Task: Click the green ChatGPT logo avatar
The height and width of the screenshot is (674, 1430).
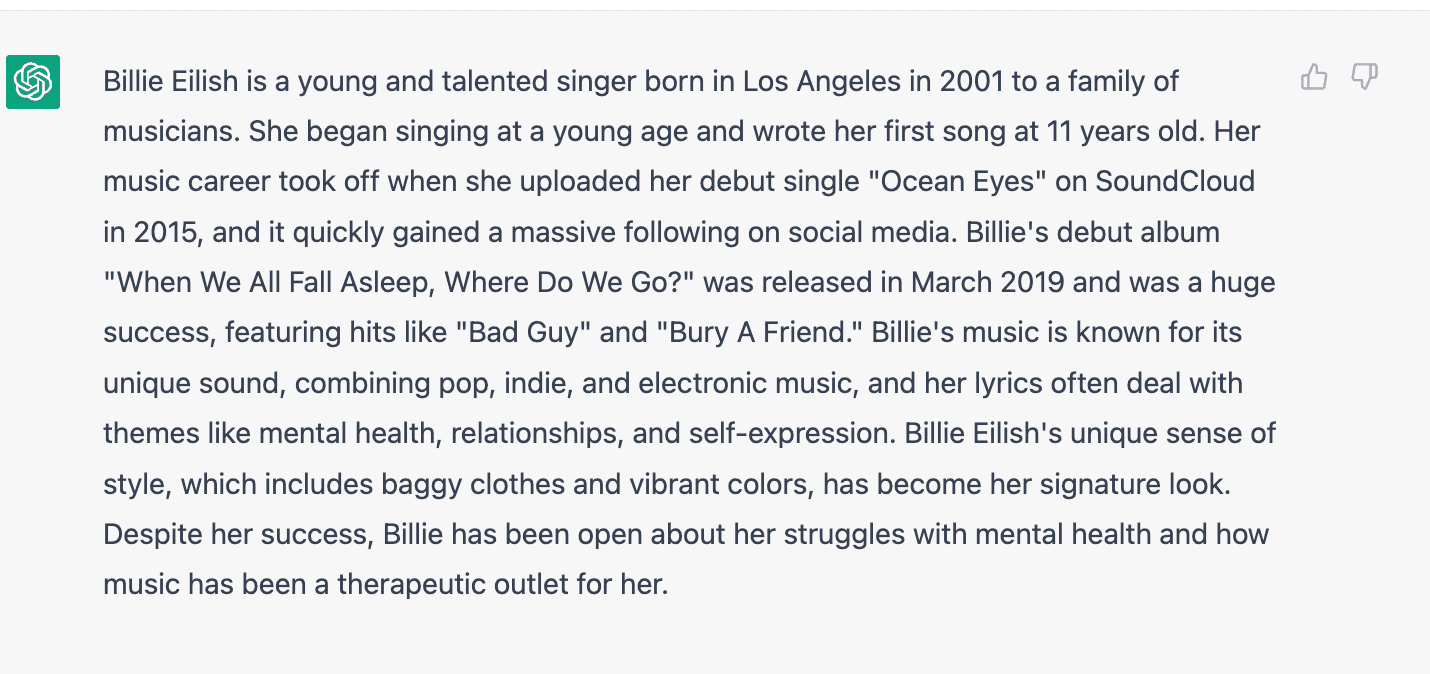Action: point(33,82)
